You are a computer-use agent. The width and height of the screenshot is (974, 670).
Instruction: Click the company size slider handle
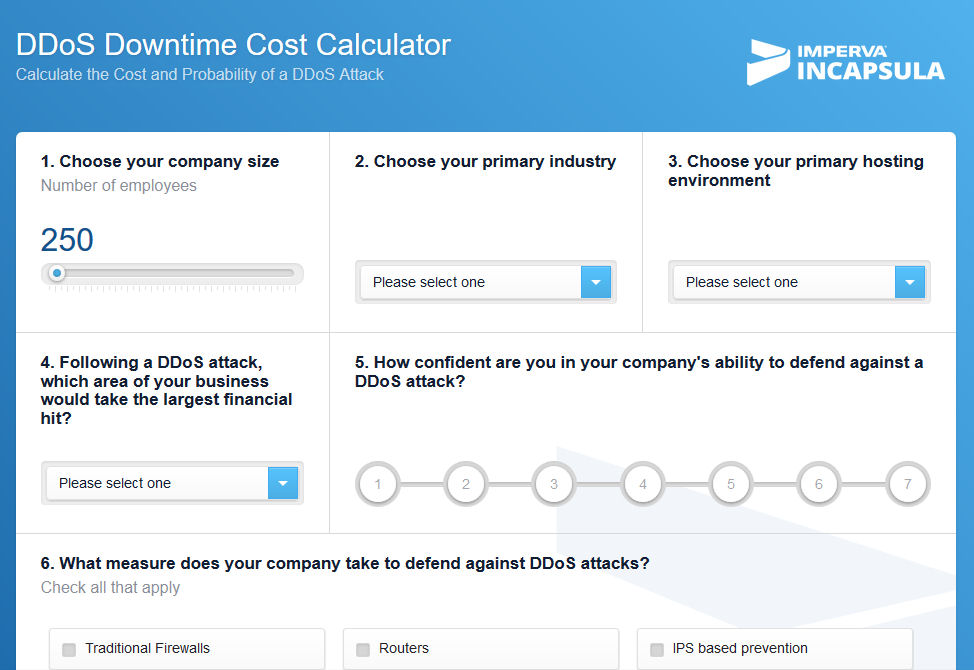(x=57, y=273)
